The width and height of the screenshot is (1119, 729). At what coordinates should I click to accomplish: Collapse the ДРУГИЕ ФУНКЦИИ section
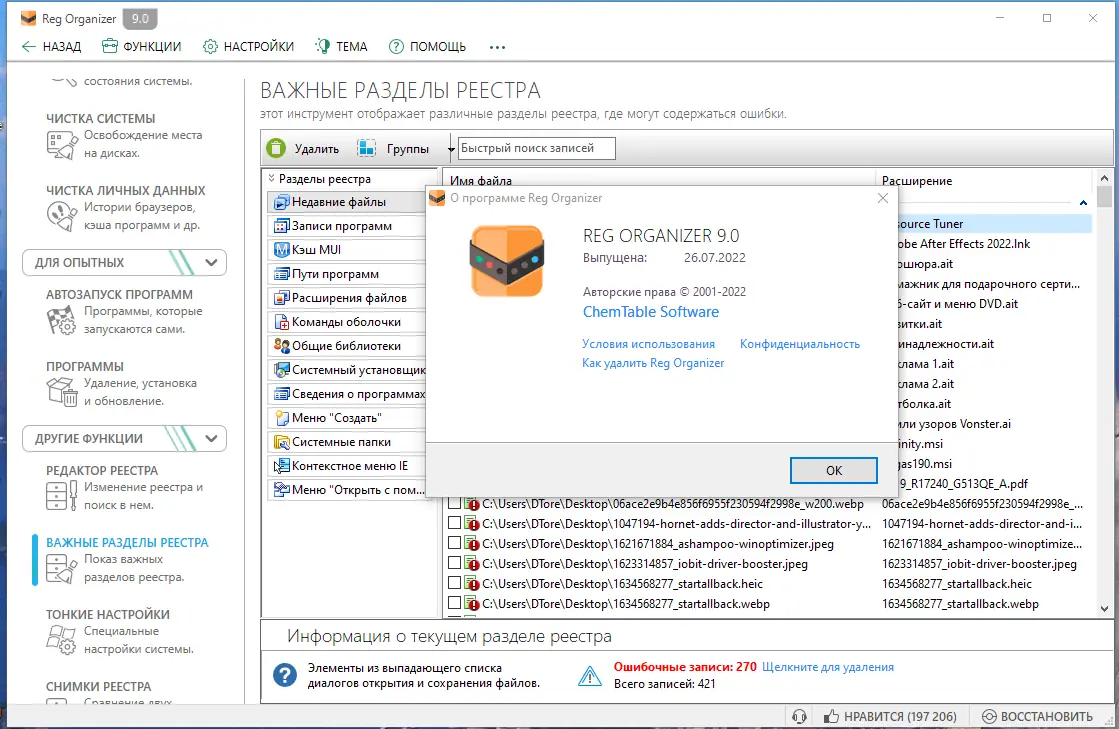point(211,438)
